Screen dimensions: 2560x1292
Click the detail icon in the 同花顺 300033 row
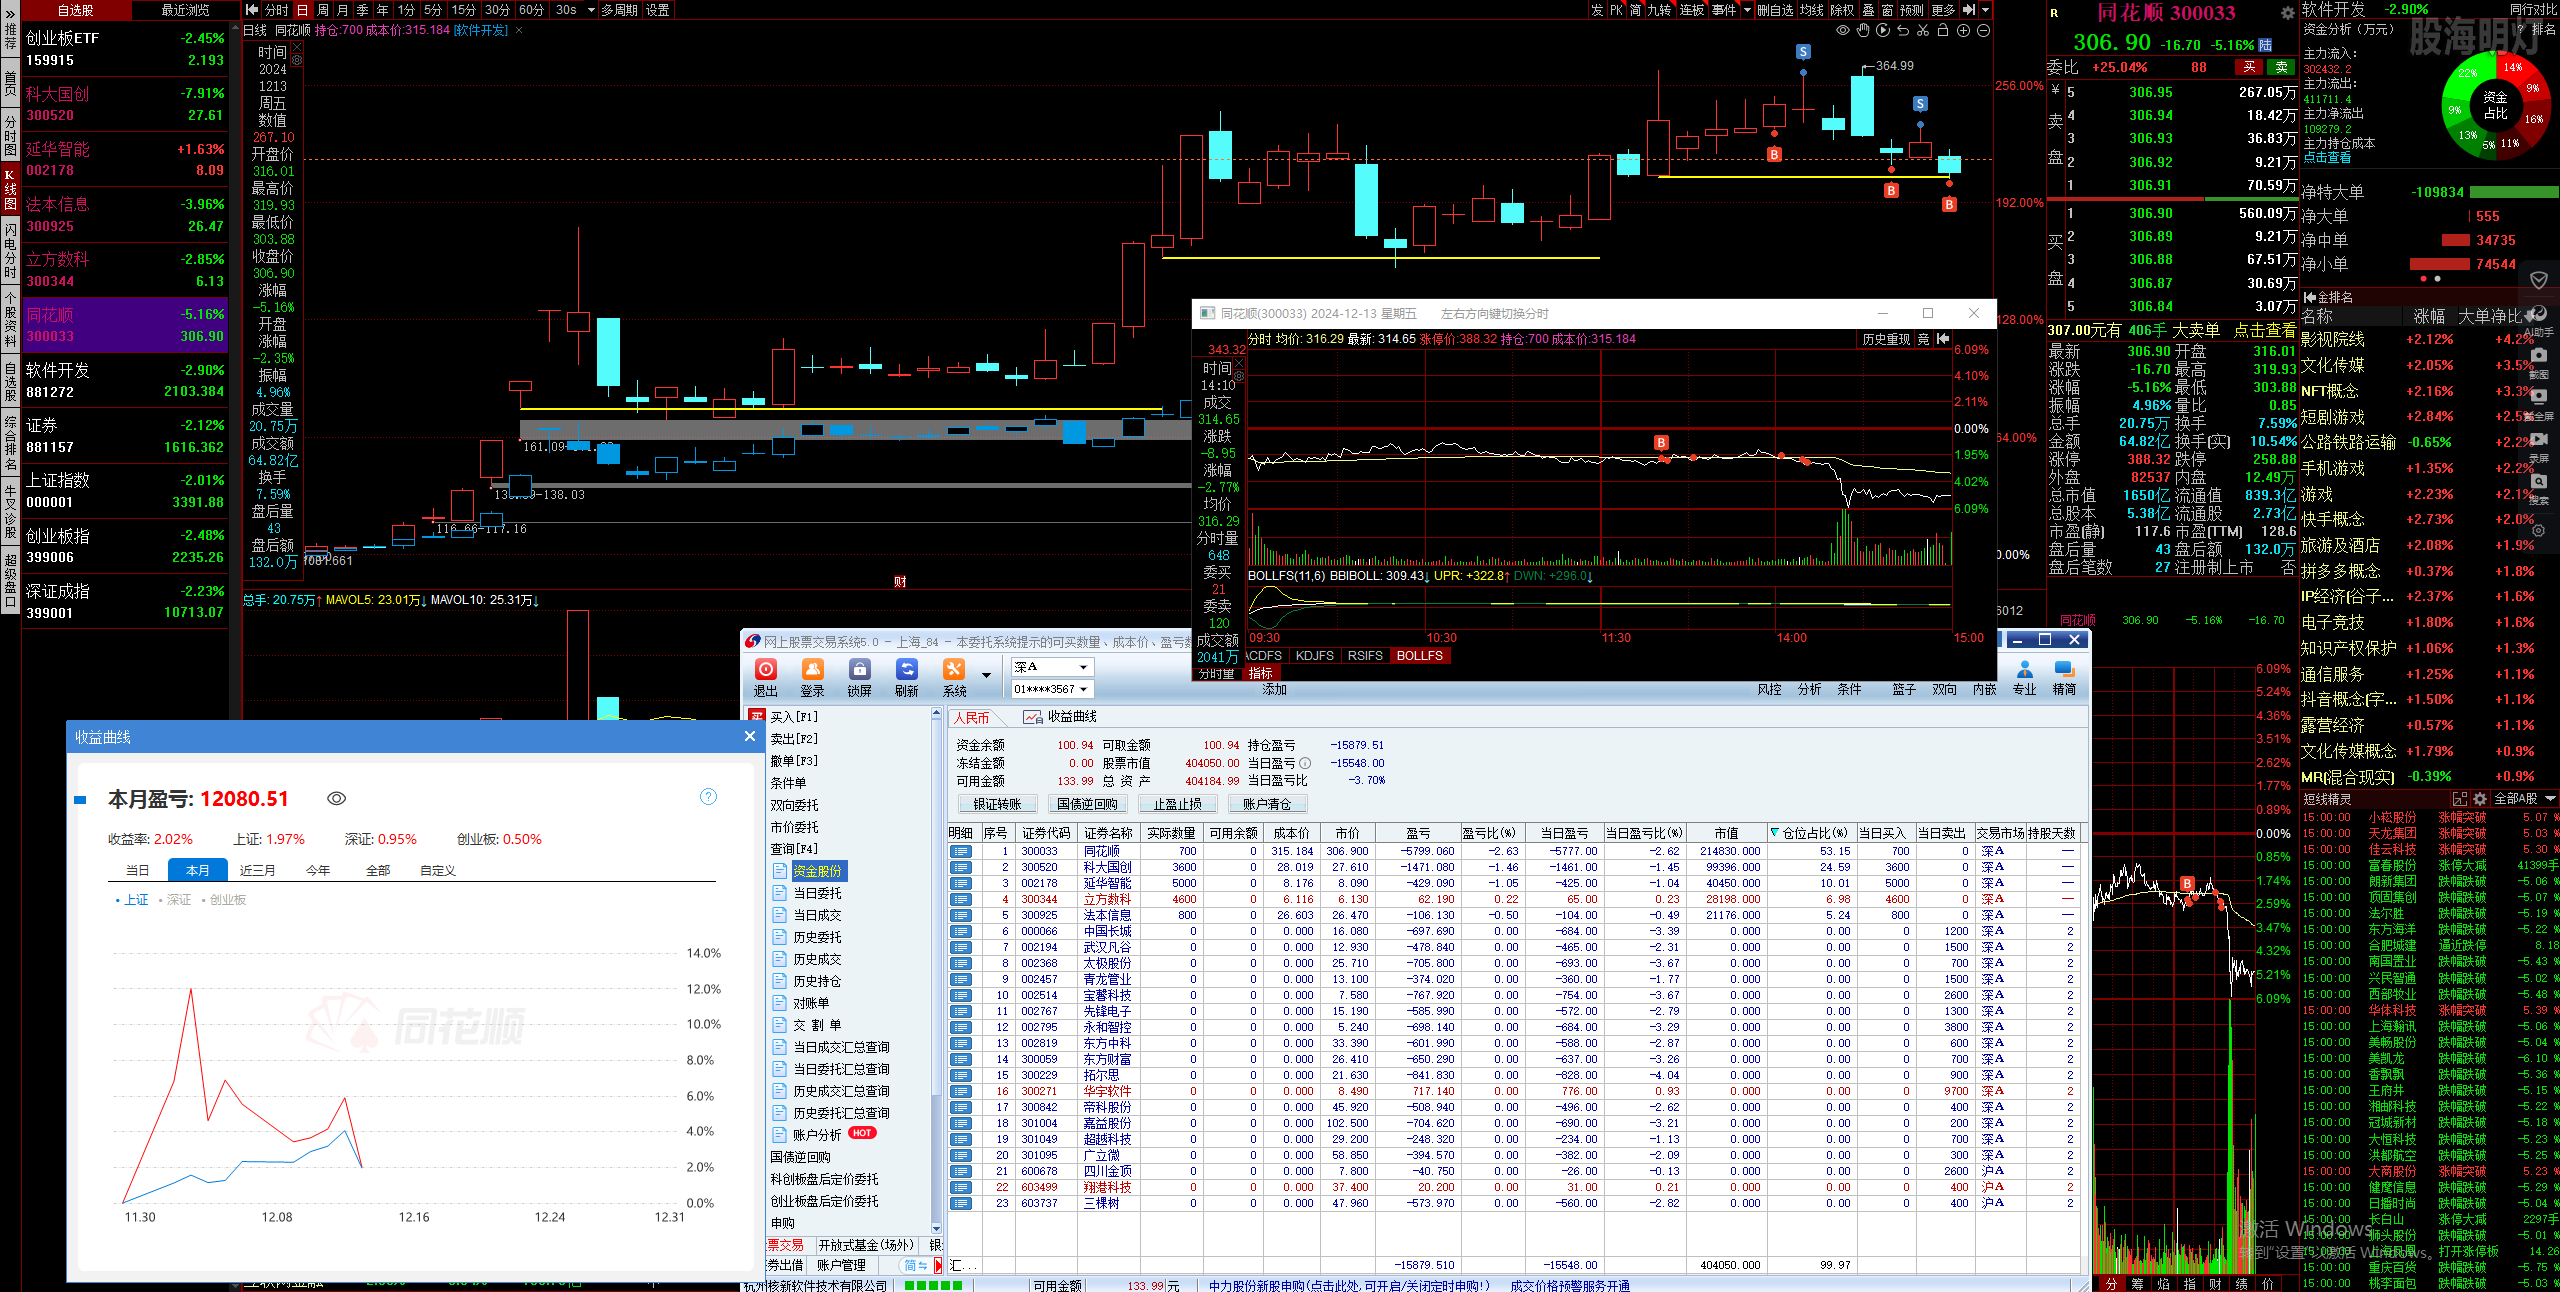pyautogui.click(x=961, y=851)
